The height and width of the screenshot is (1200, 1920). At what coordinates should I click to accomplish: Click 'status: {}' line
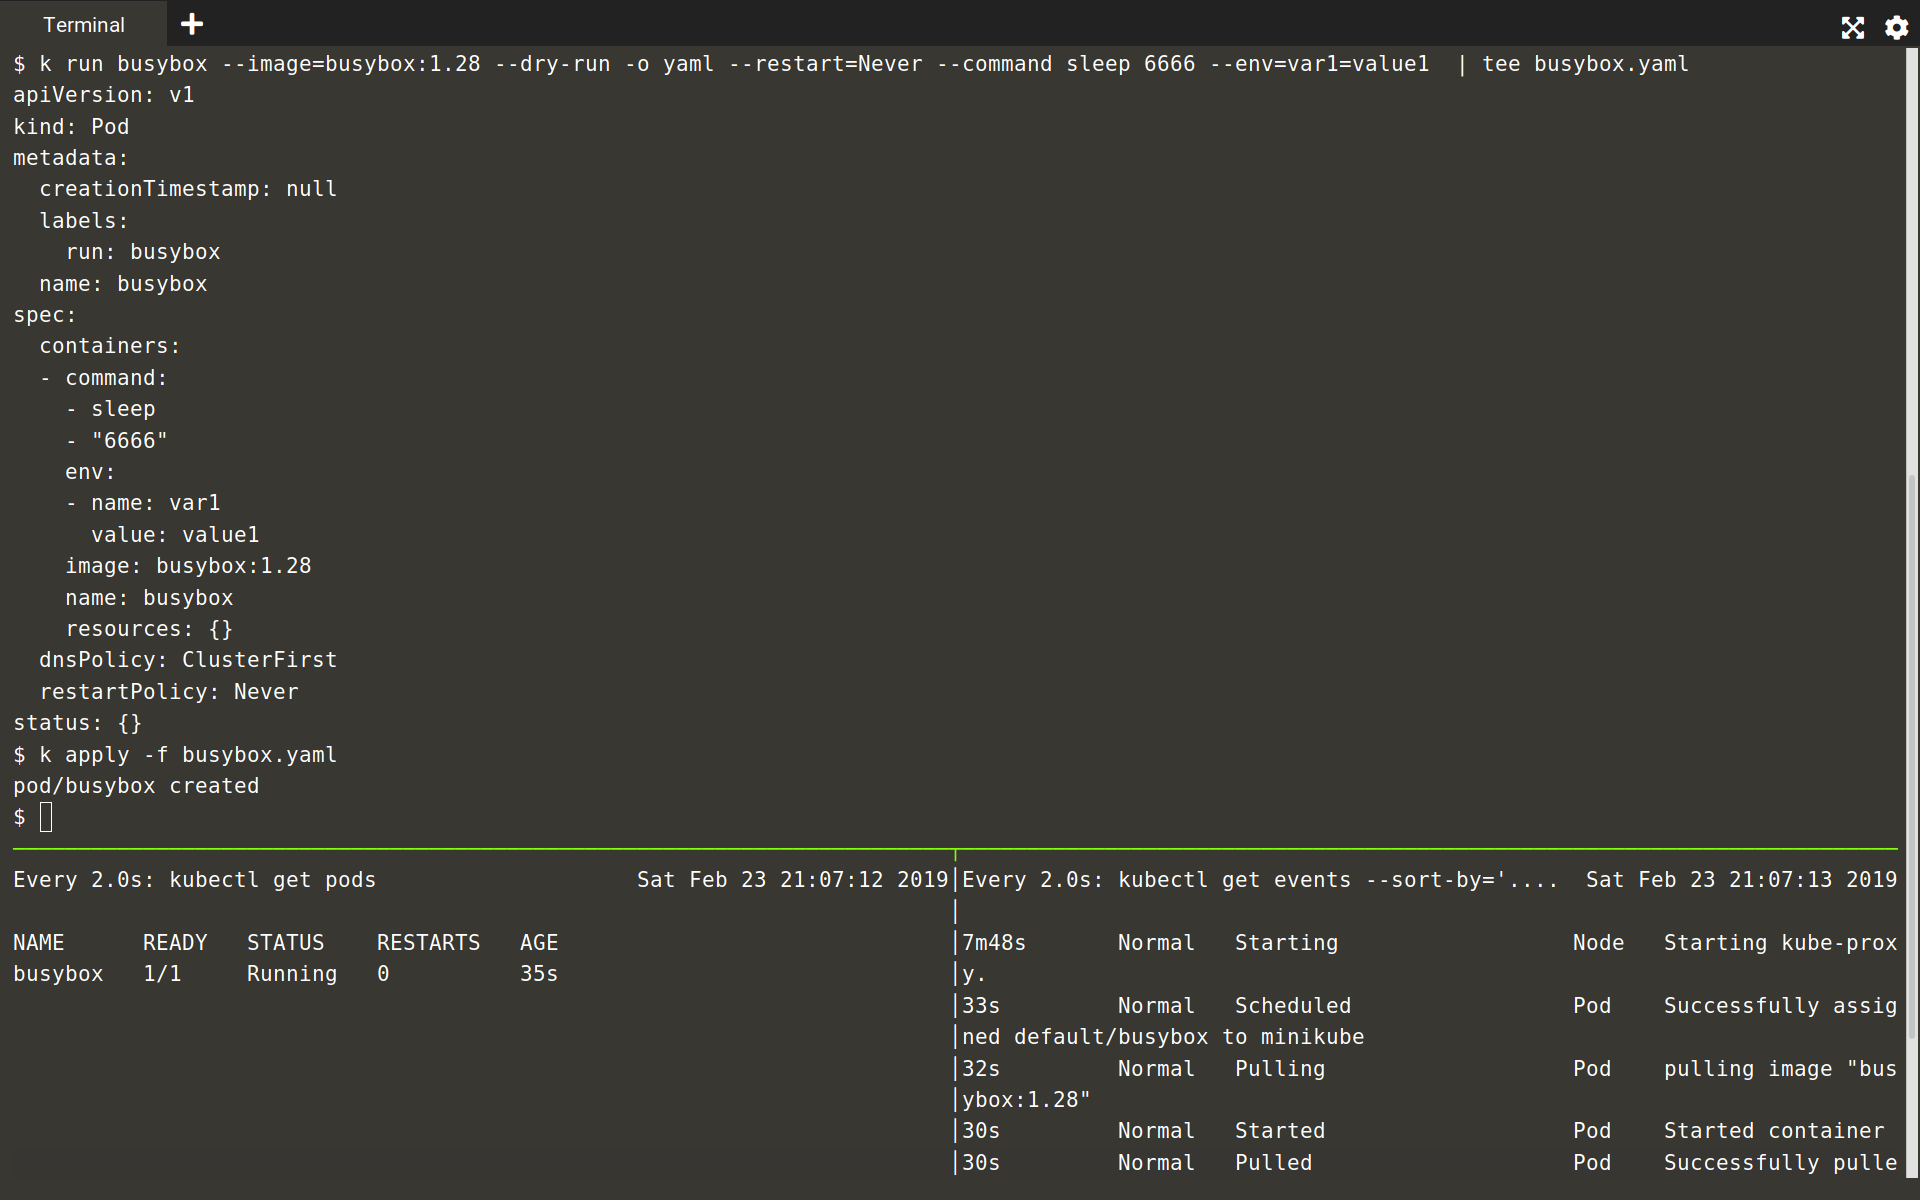point(78,723)
